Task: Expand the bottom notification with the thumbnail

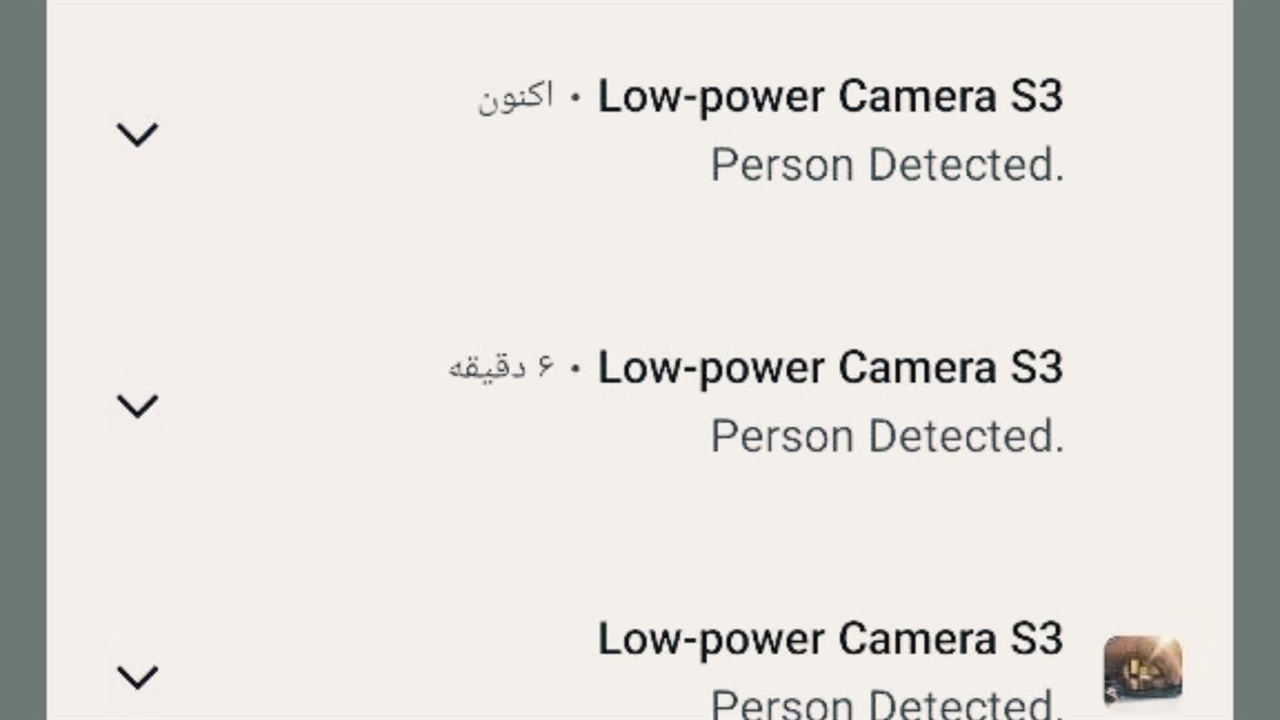Action: pos(137,677)
